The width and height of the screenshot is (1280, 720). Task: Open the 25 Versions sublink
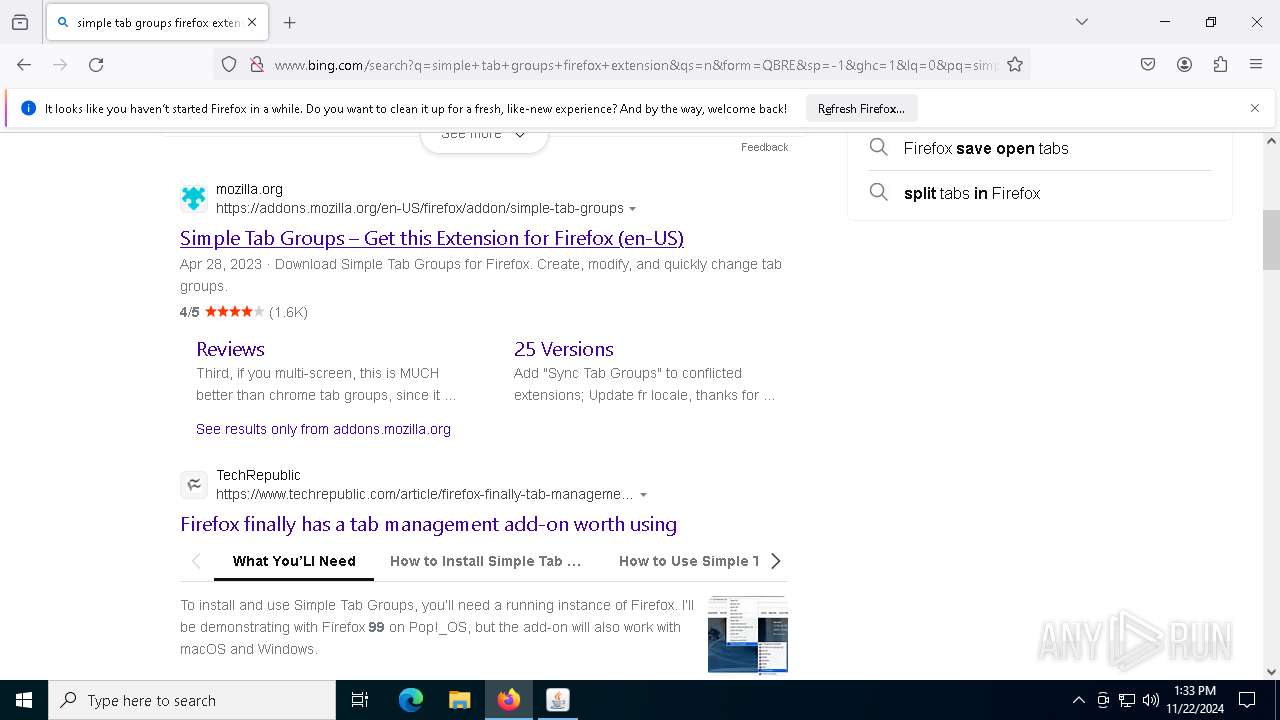coord(564,349)
